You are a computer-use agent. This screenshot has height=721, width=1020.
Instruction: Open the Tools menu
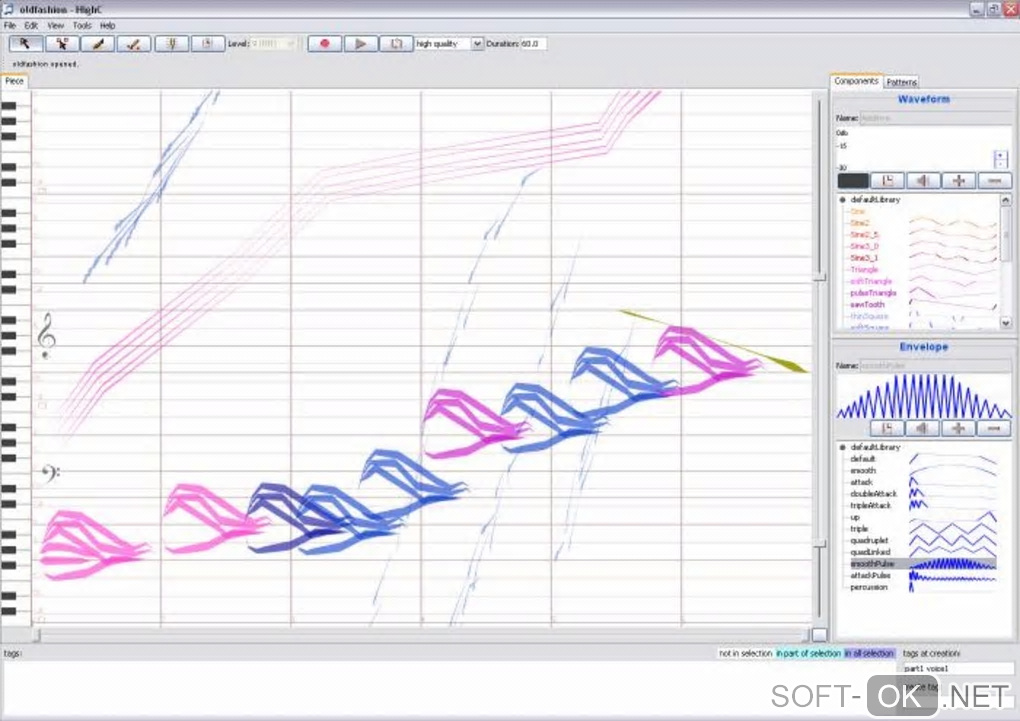coord(82,25)
